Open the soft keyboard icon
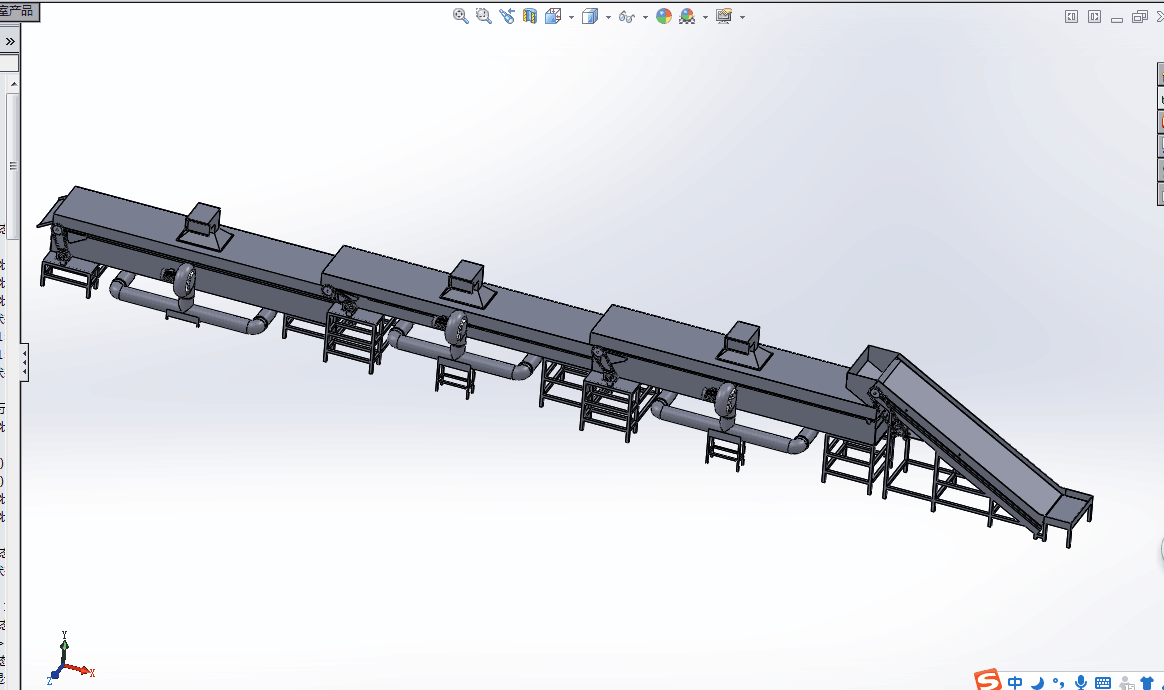The image size is (1164, 690). [1103, 683]
